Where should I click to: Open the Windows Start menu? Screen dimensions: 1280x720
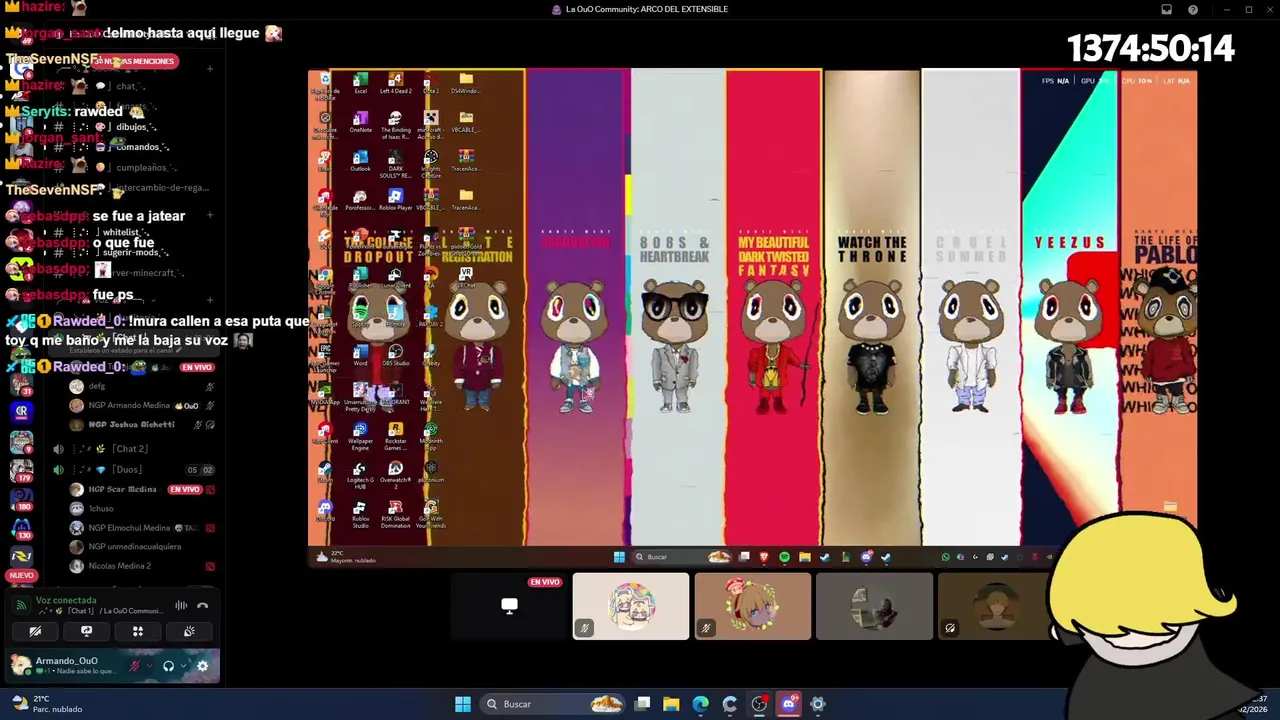pyautogui.click(x=463, y=704)
